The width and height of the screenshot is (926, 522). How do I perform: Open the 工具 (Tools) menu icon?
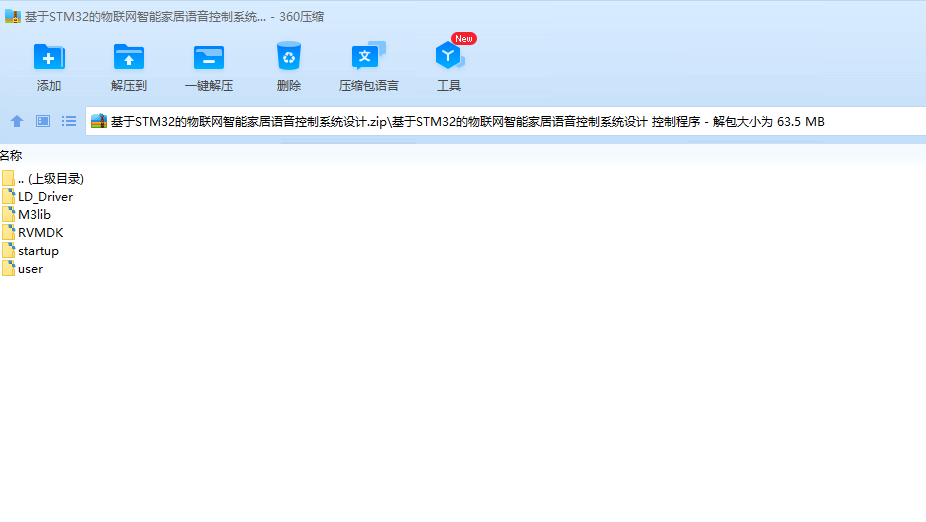pyautogui.click(x=449, y=57)
